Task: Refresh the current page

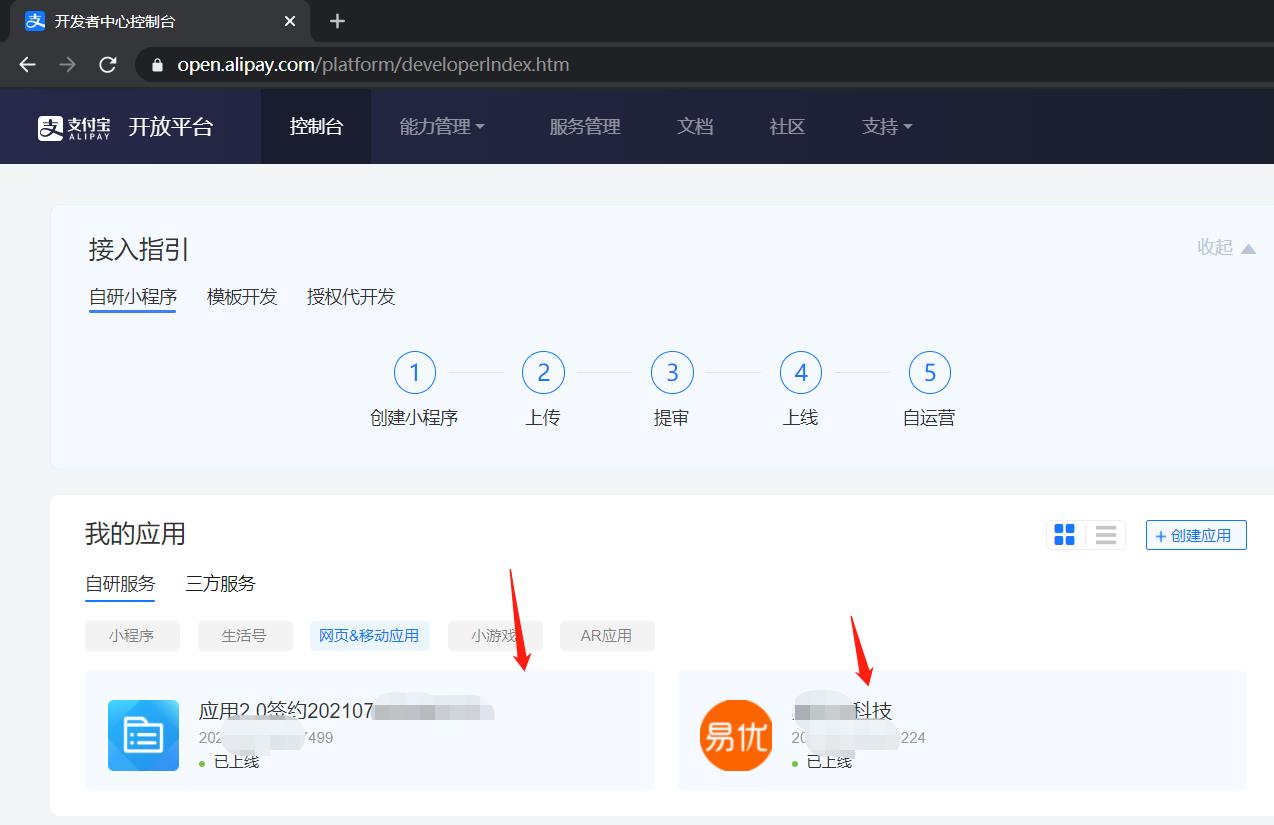Action: 107,64
